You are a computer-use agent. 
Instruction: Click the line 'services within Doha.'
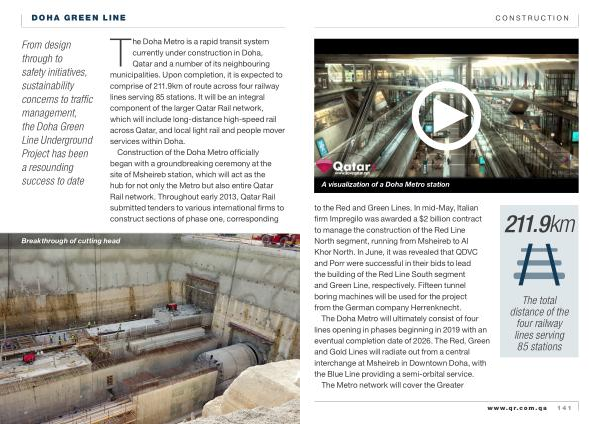147,141
